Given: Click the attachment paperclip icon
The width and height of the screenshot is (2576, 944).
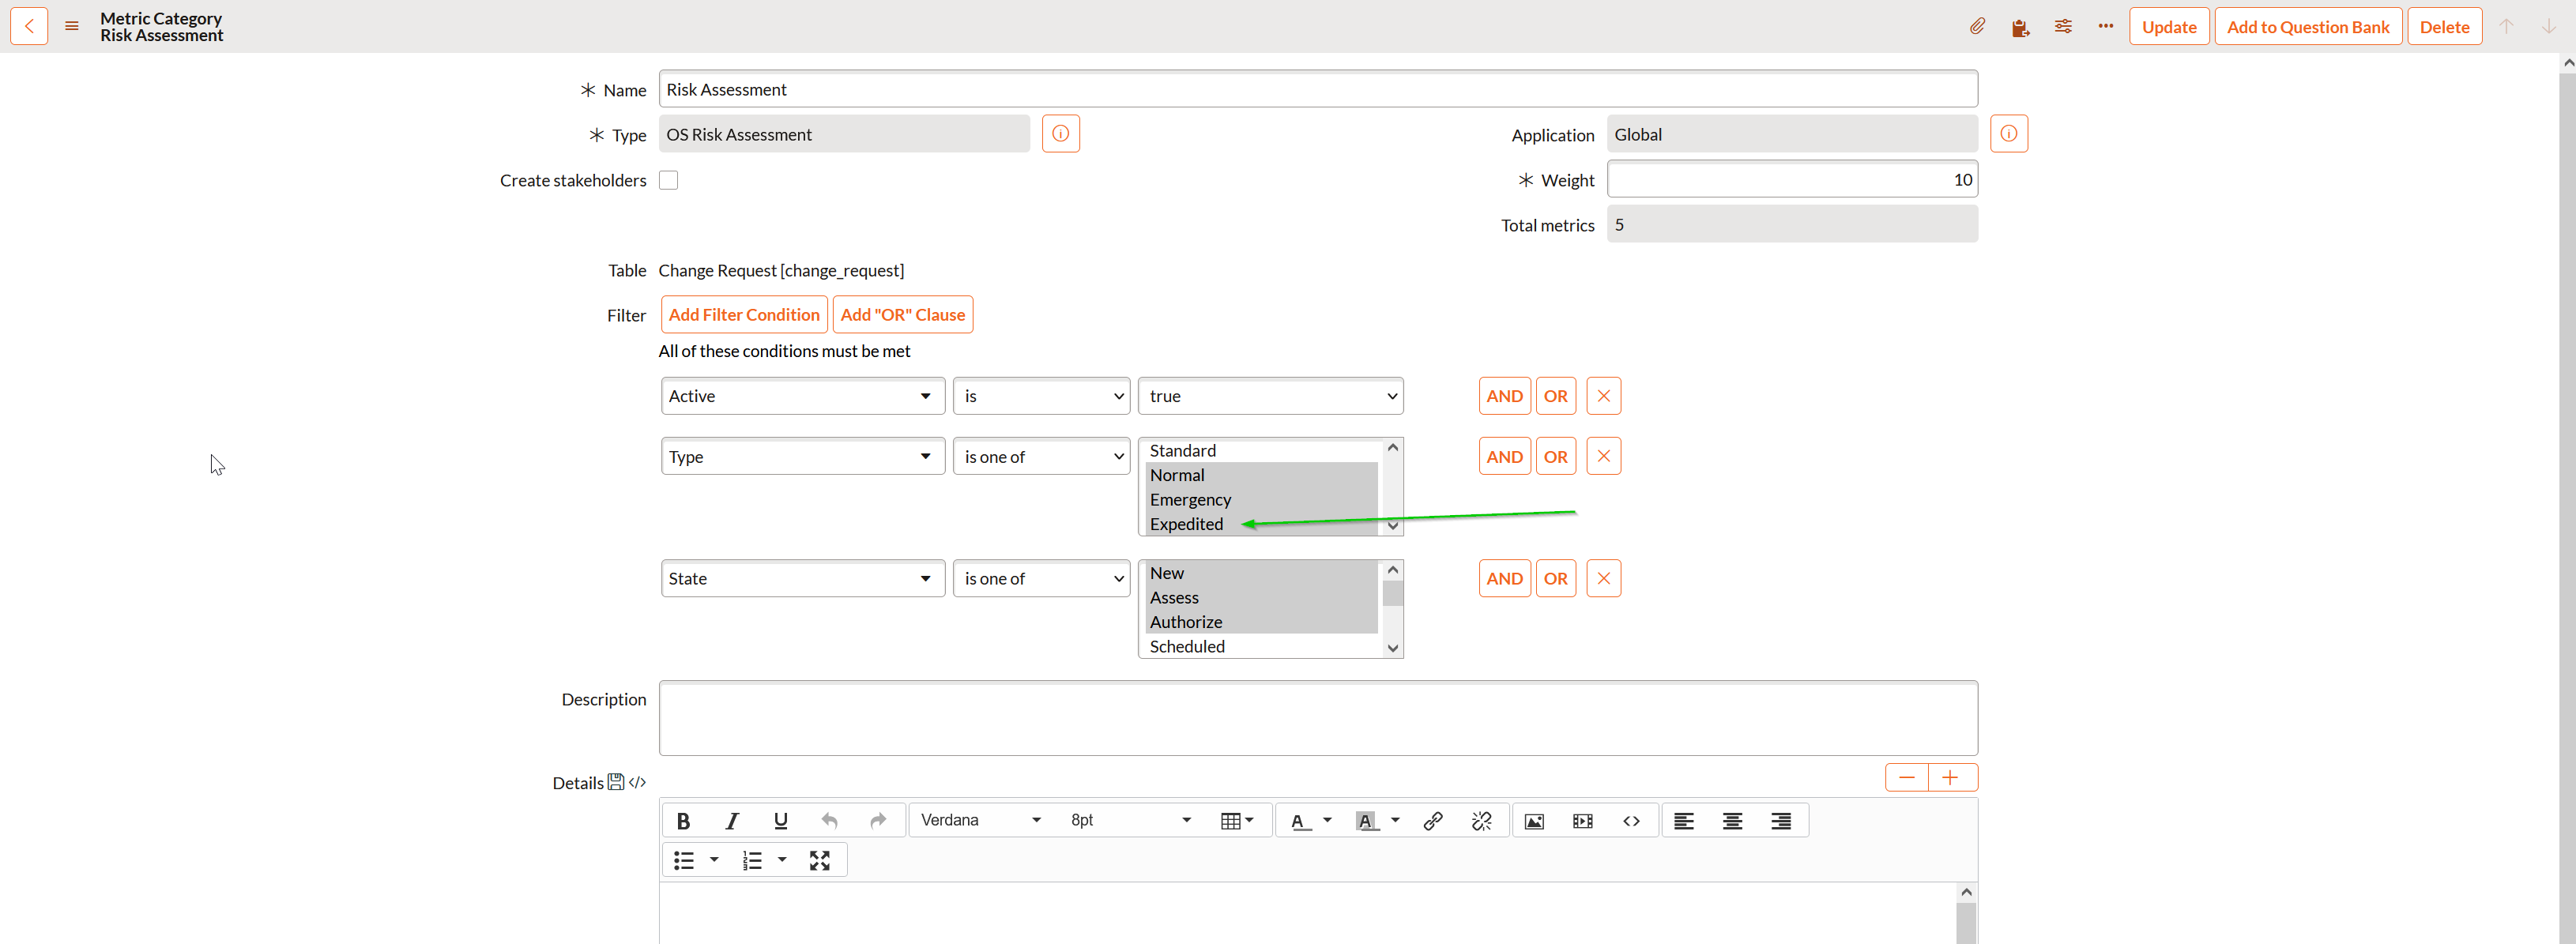Looking at the screenshot, I should coord(1977,26).
